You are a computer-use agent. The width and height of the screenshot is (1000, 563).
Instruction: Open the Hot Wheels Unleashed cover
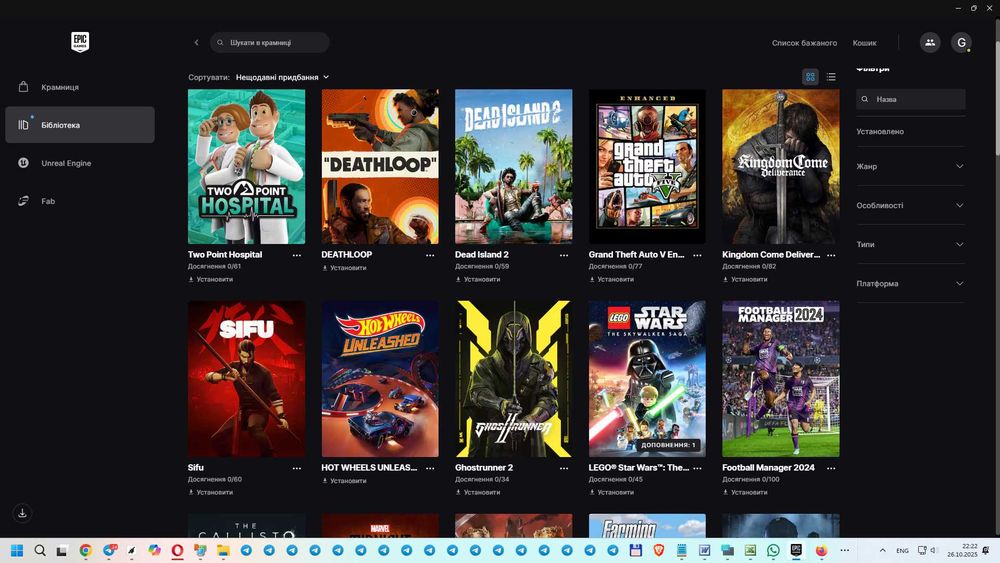(x=380, y=379)
